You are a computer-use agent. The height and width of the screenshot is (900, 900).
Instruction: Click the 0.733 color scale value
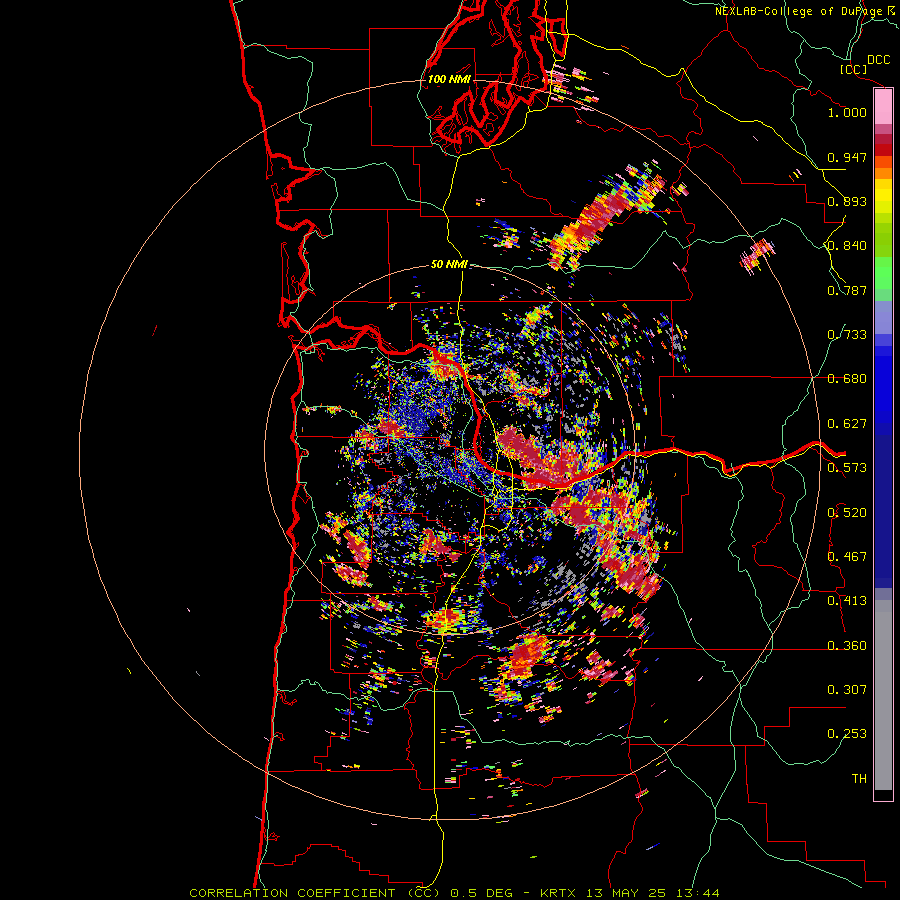pos(847,335)
